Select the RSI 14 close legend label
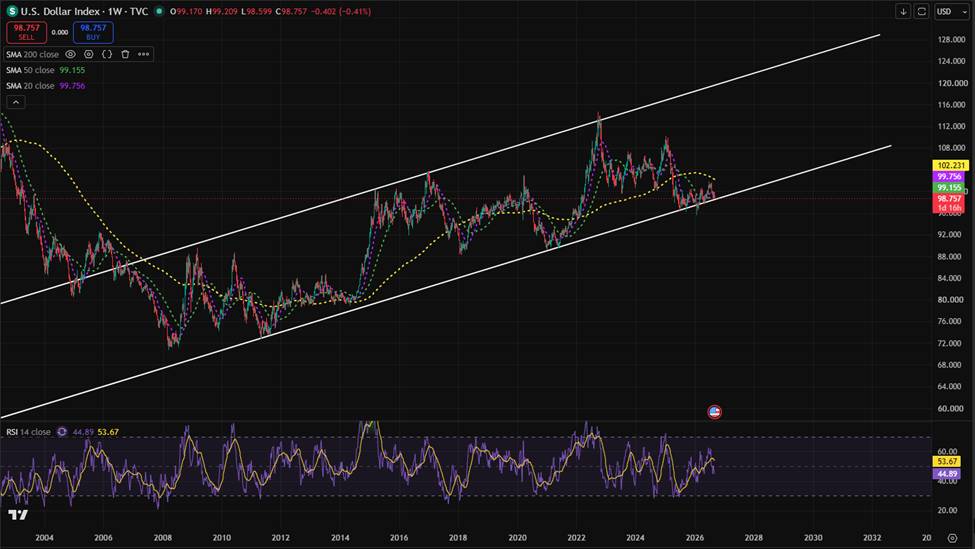Image resolution: width=975 pixels, height=549 pixels. point(29,431)
